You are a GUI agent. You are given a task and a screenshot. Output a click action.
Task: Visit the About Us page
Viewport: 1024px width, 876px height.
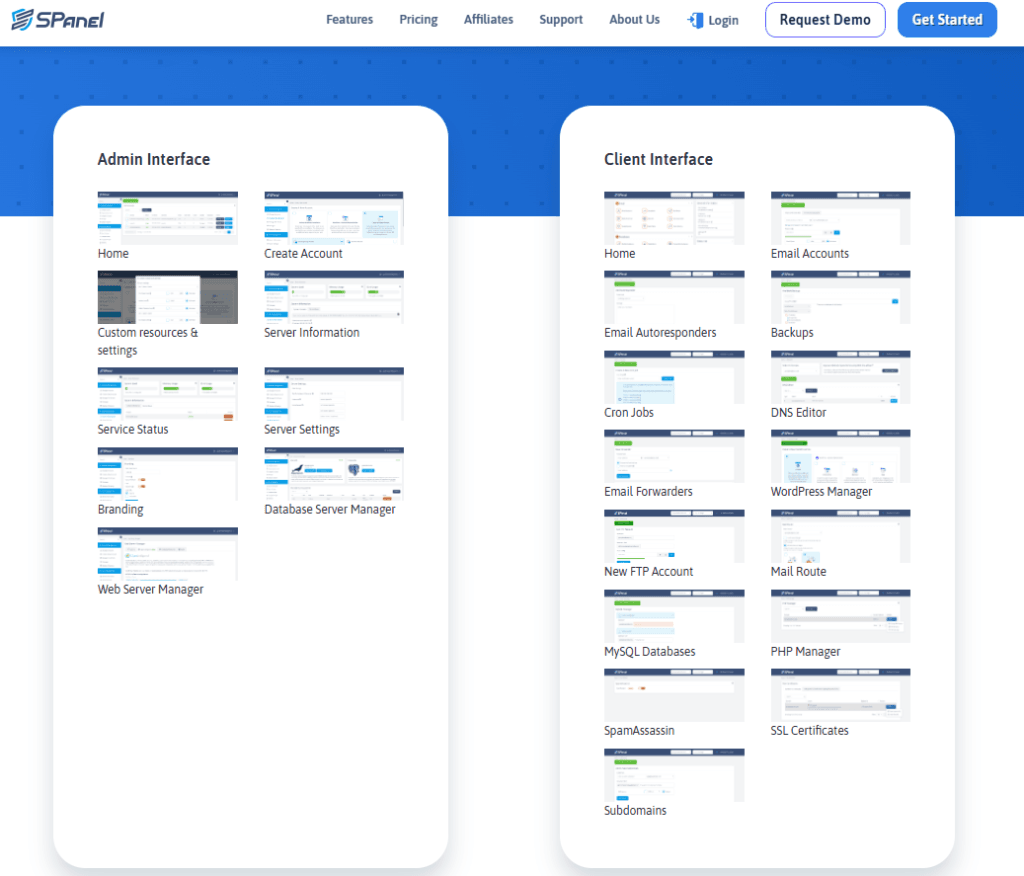click(634, 20)
